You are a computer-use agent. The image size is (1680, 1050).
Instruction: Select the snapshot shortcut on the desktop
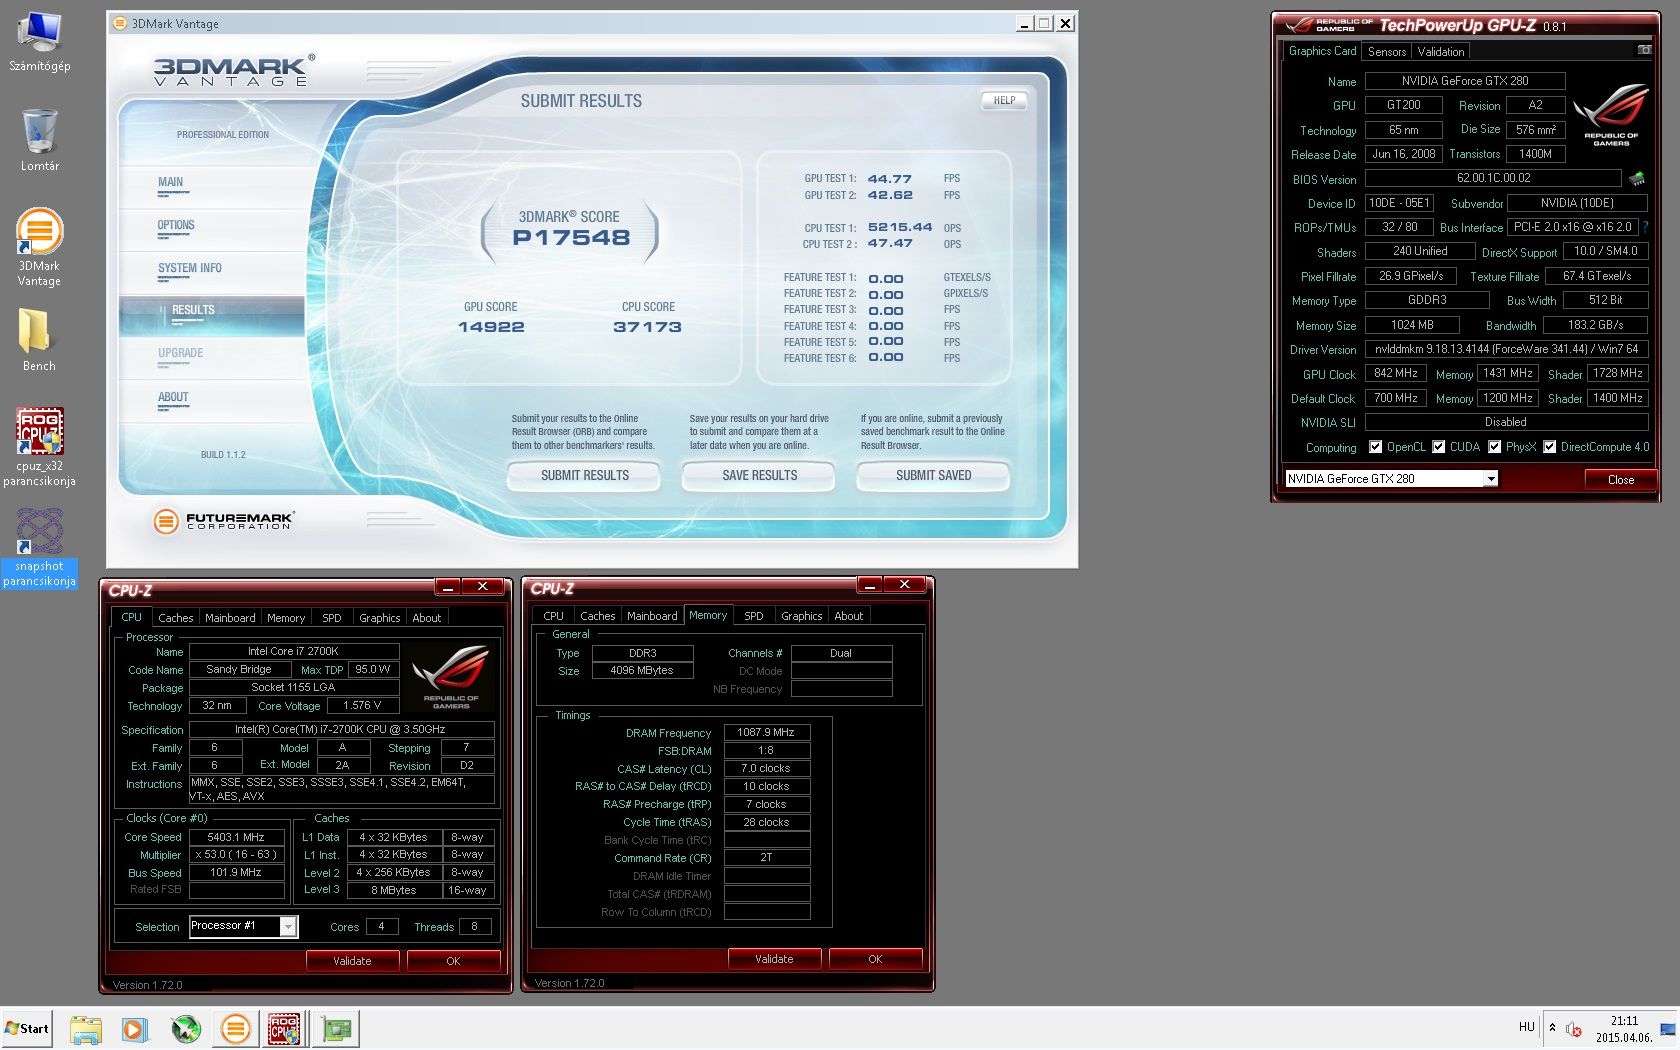pyautogui.click(x=39, y=547)
